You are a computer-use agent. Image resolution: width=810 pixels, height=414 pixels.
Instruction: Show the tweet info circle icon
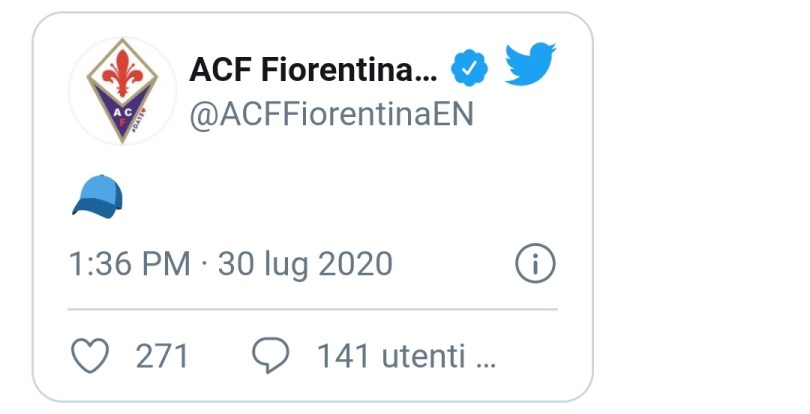pyautogui.click(x=535, y=264)
